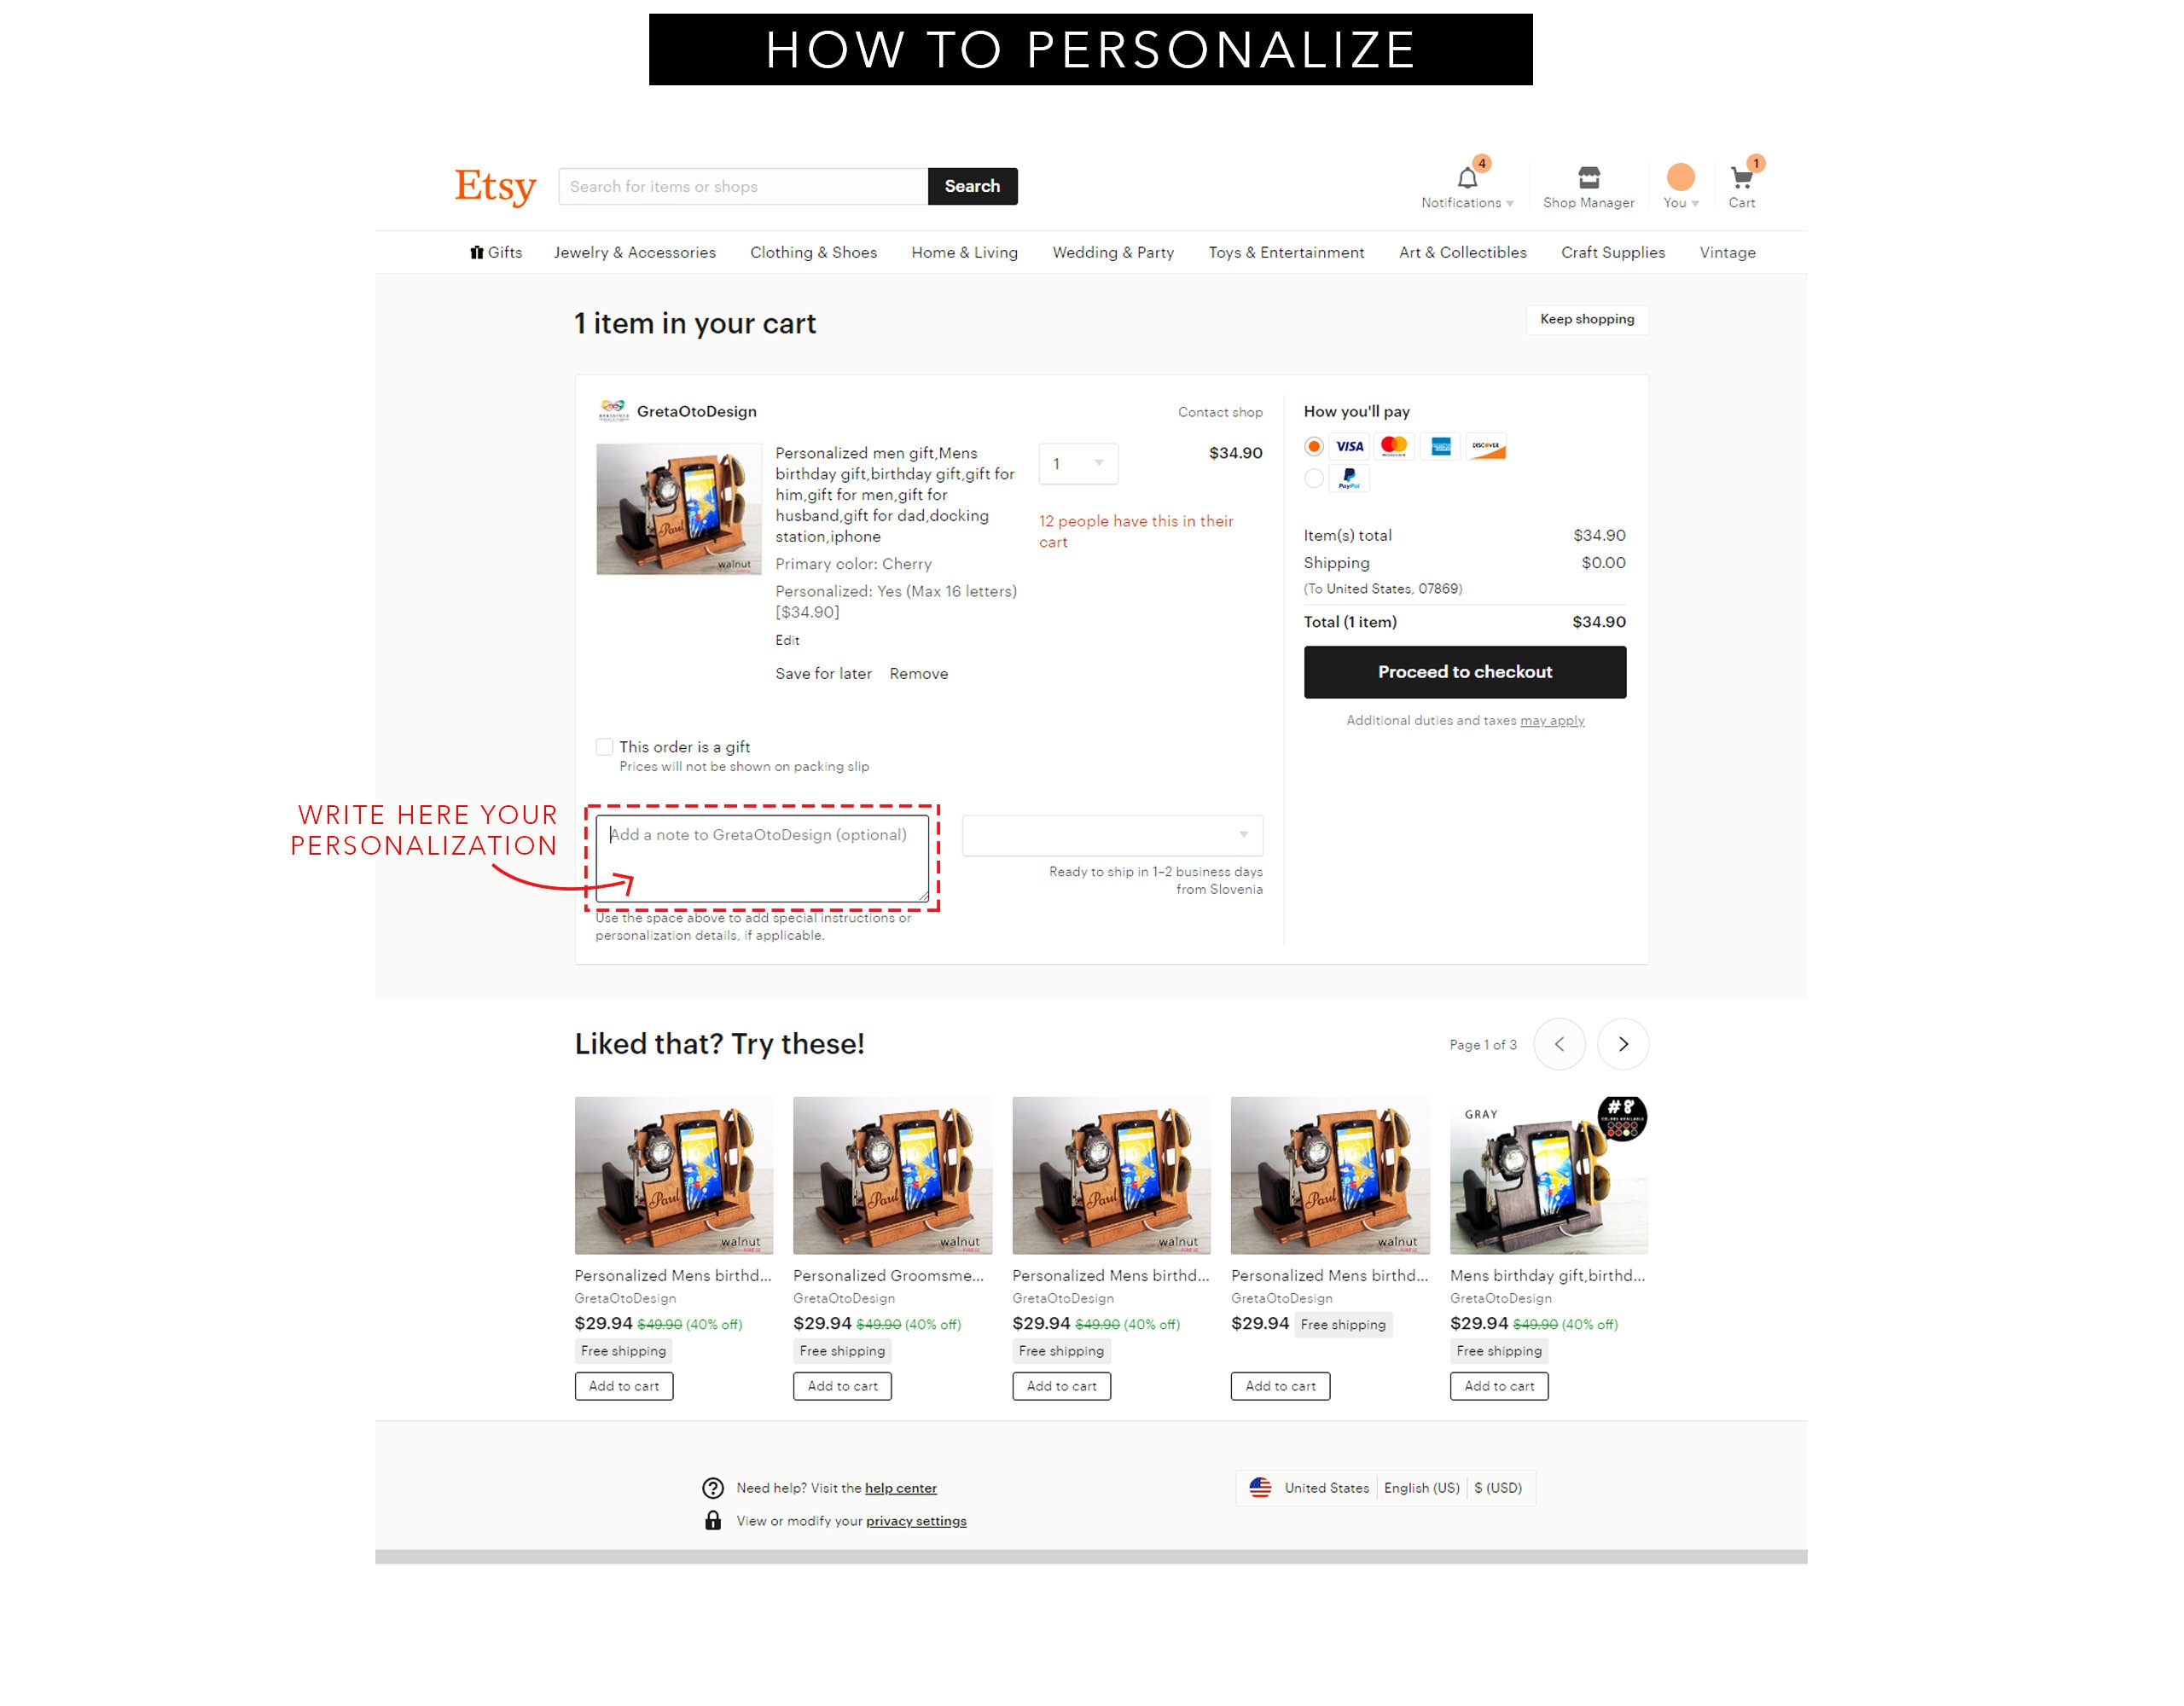Open the Jewelry & Accessories category
The width and height of the screenshot is (2184, 1706).
click(x=634, y=252)
